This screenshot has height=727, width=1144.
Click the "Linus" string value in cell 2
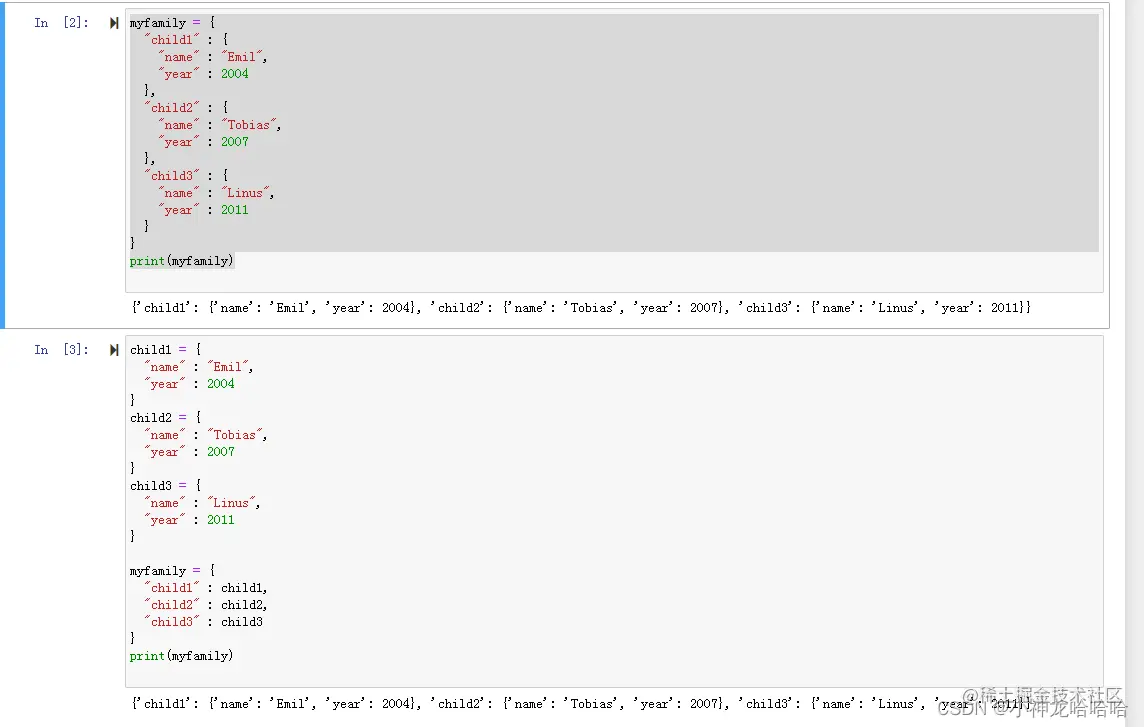pyautogui.click(x=245, y=193)
